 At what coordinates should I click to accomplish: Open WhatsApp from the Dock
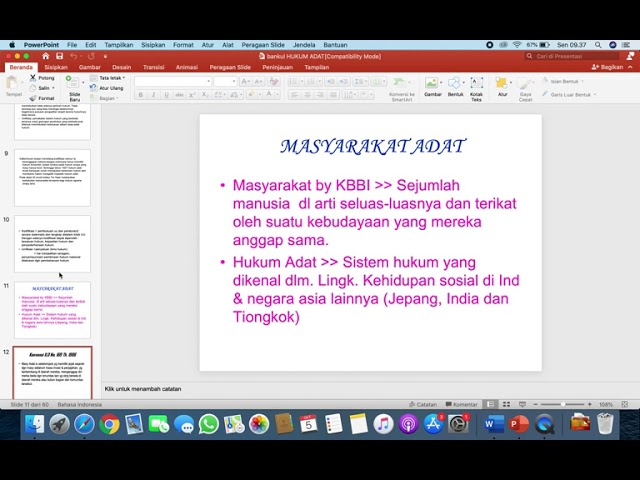tap(209, 424)
